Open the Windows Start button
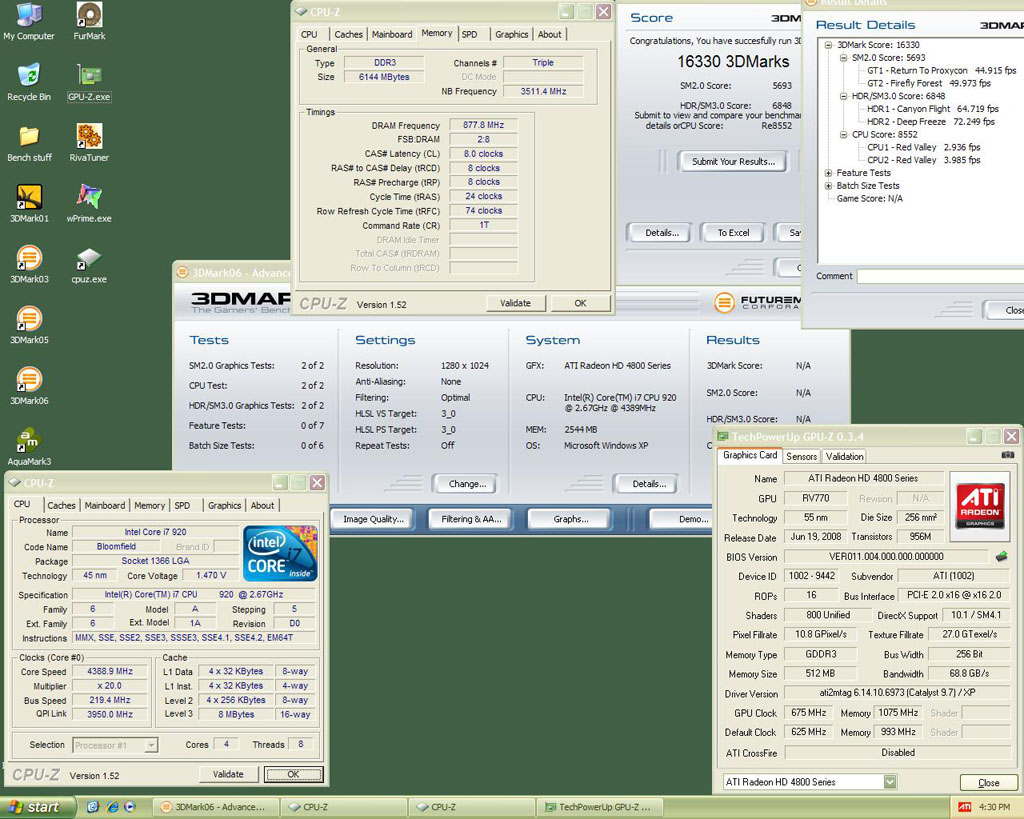Viewport: 1024px width, 819px height. tap(37, 807)
